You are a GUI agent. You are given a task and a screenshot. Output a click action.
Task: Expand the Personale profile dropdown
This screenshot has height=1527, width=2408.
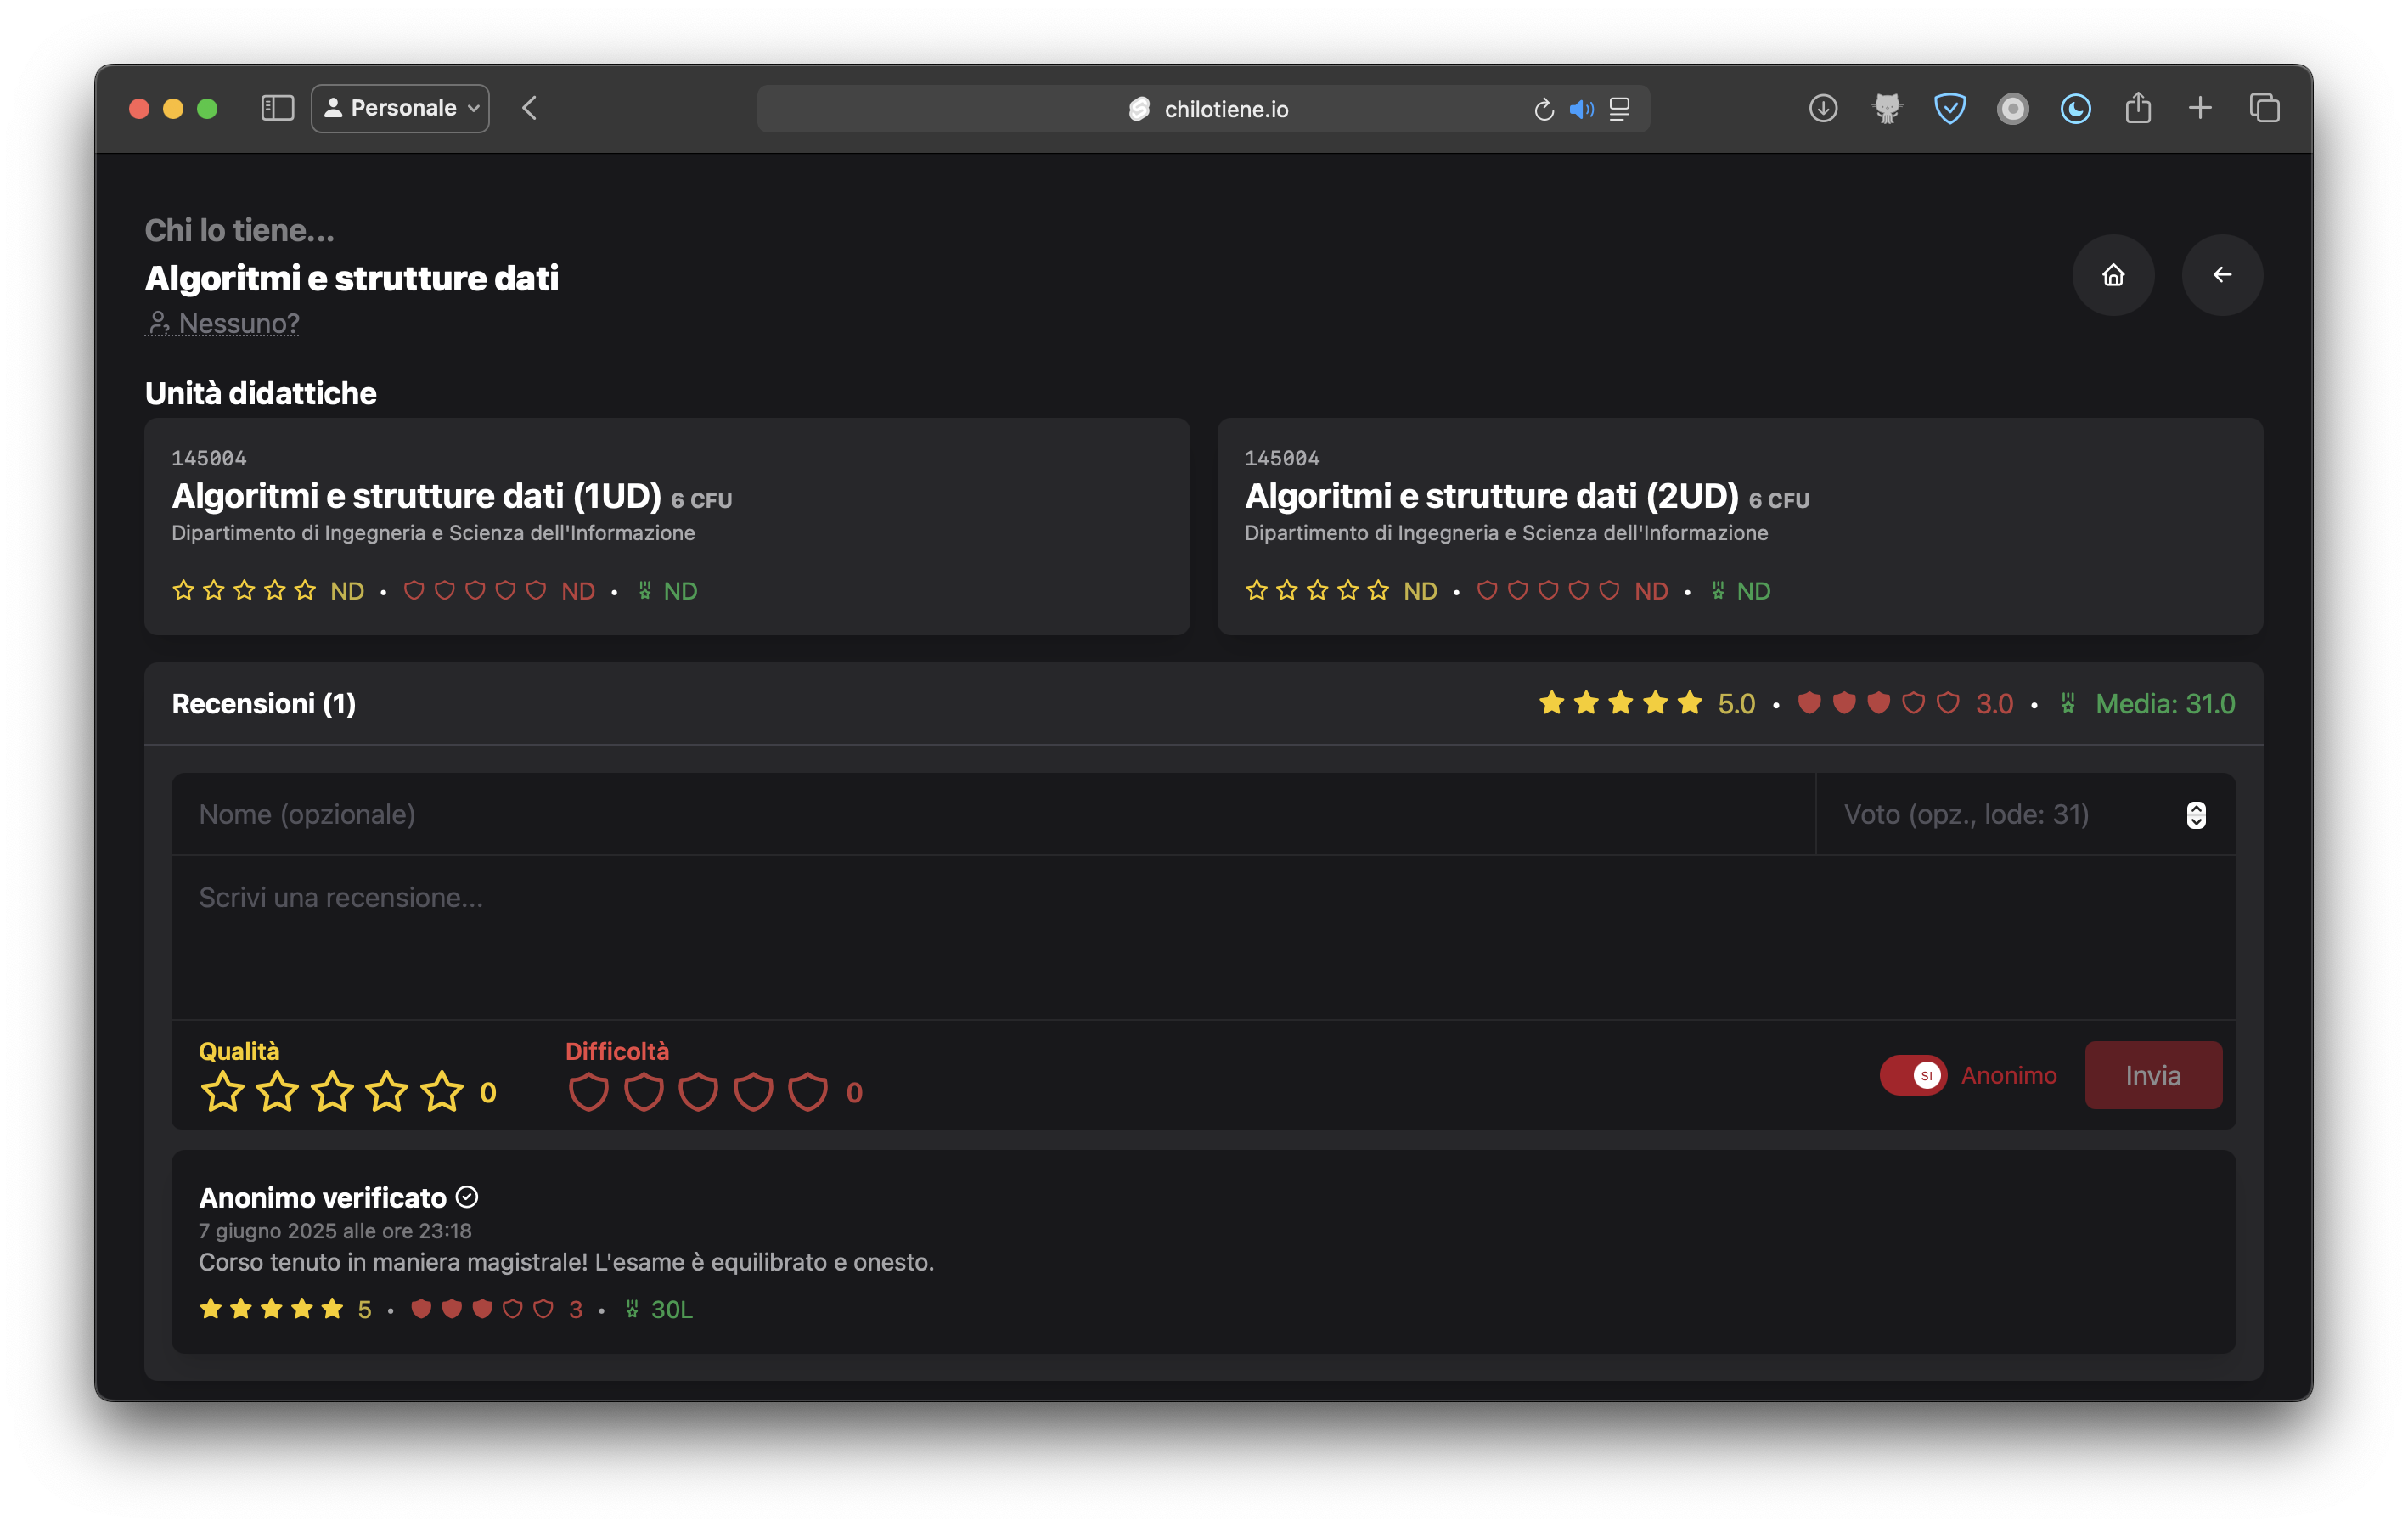point(399,108)
